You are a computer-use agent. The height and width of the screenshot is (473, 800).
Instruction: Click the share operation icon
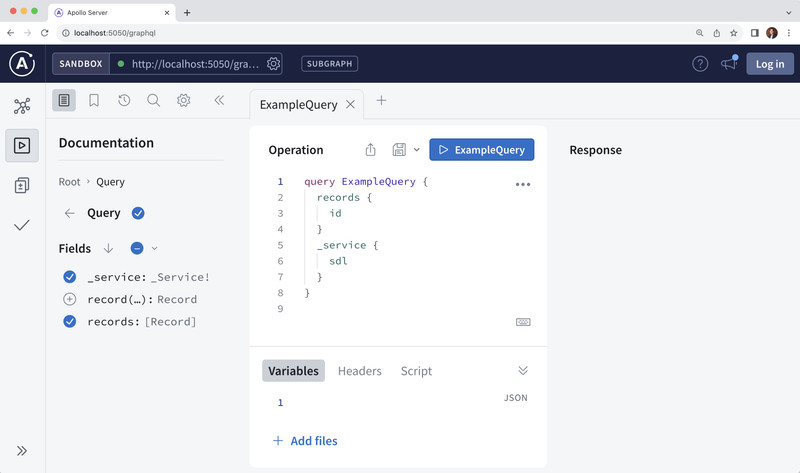371,150
